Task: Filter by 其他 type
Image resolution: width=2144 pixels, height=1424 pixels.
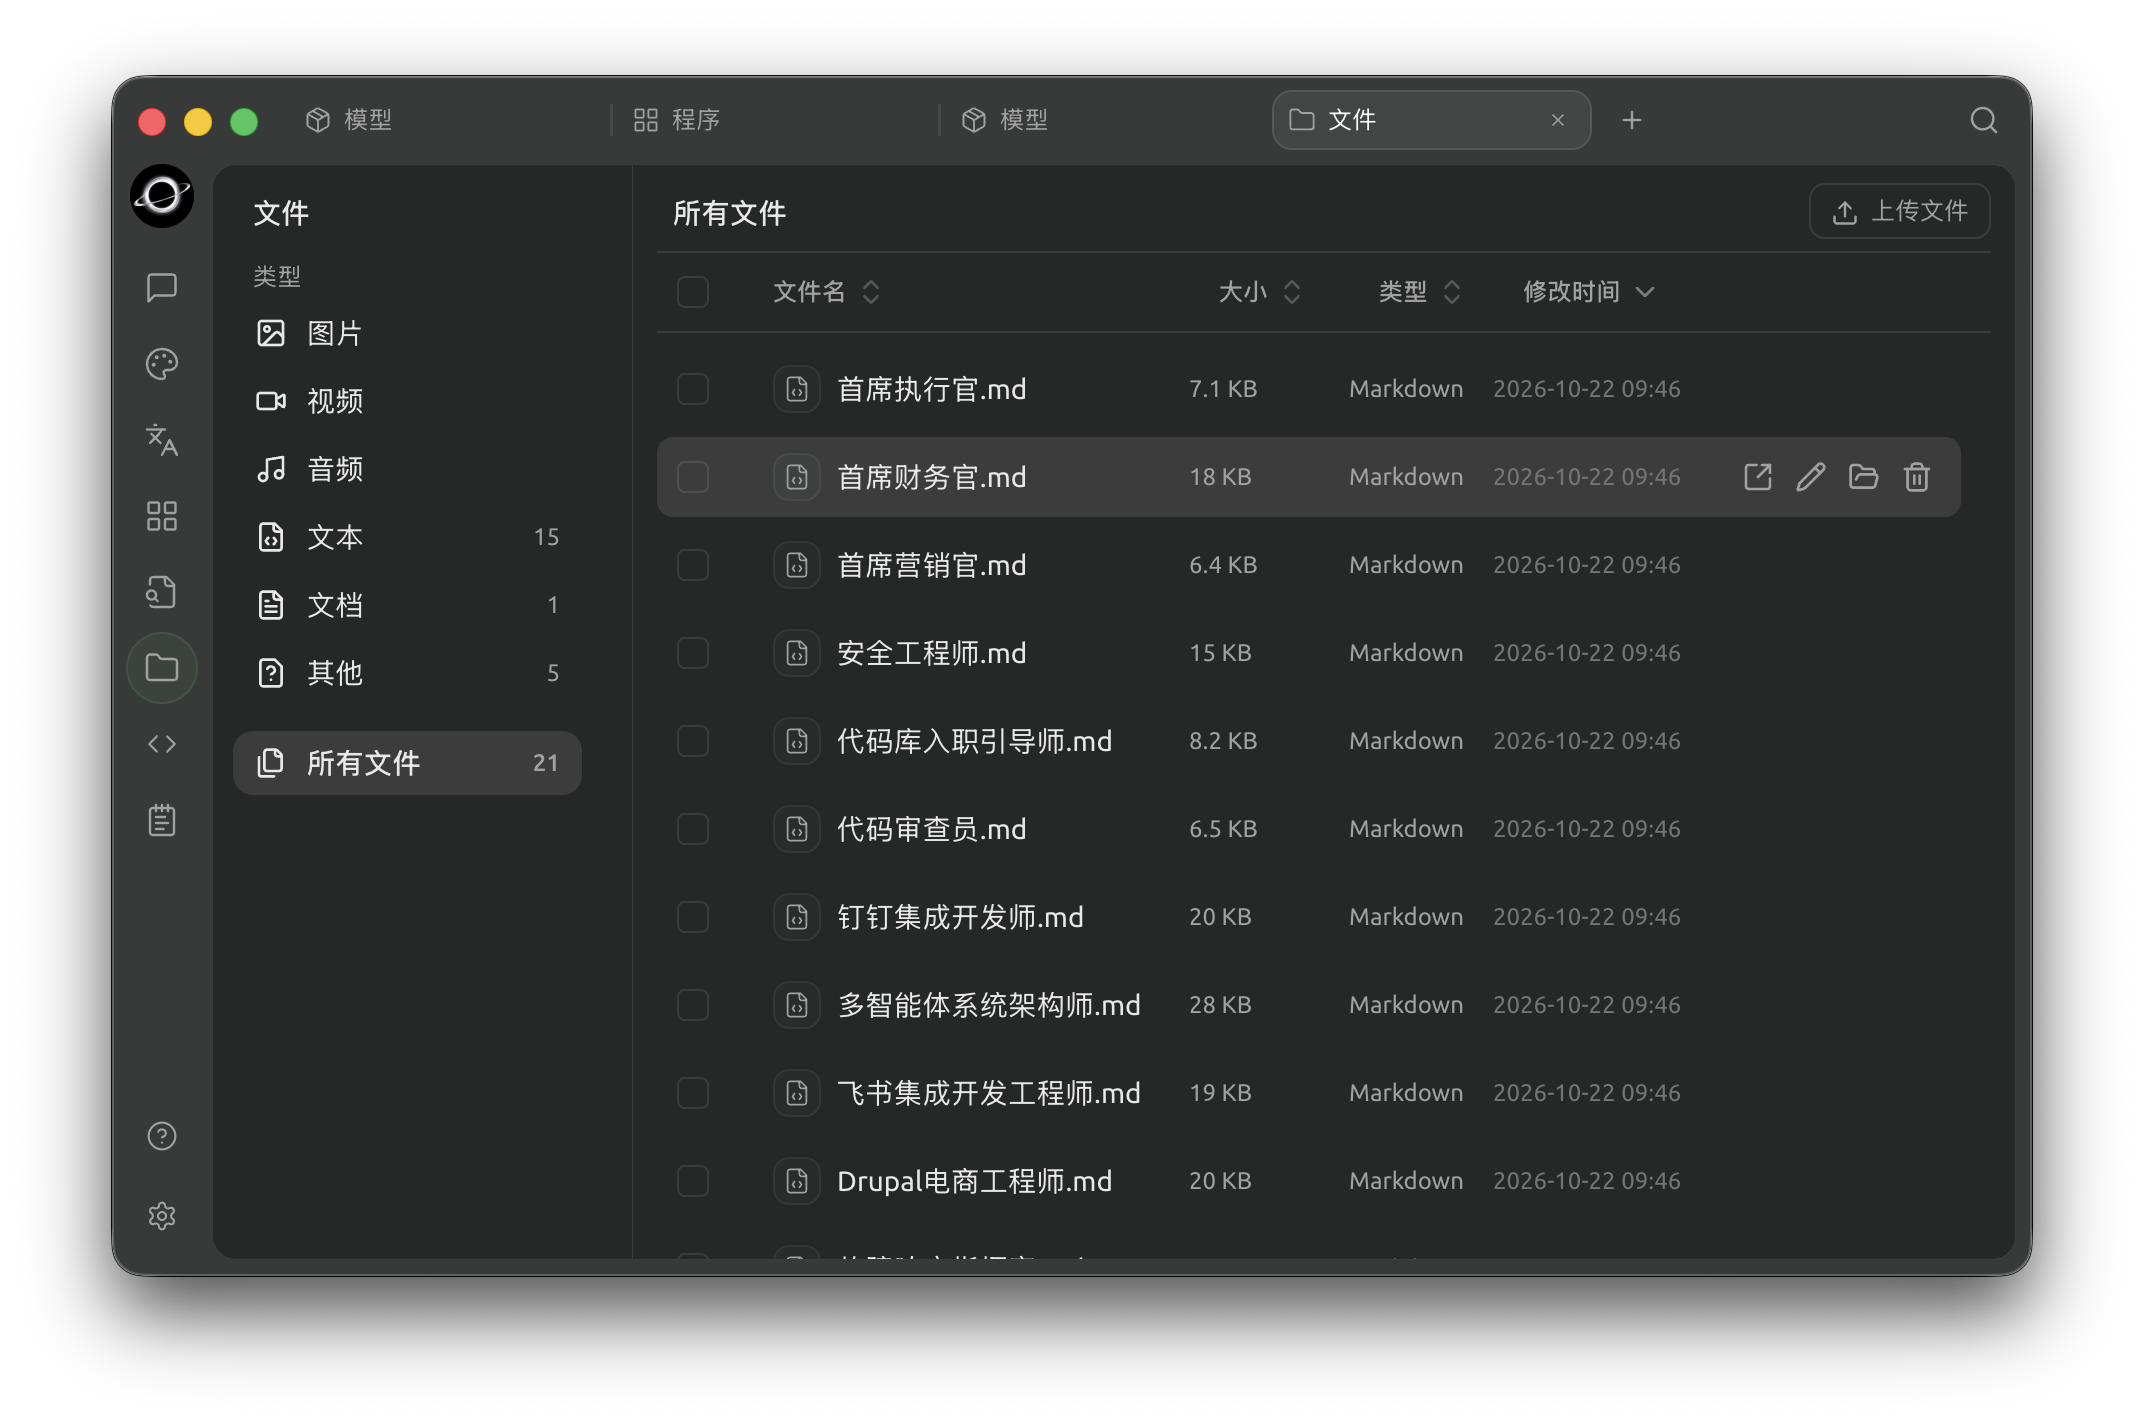Action: pyautogui.click(x=407, y=673)
